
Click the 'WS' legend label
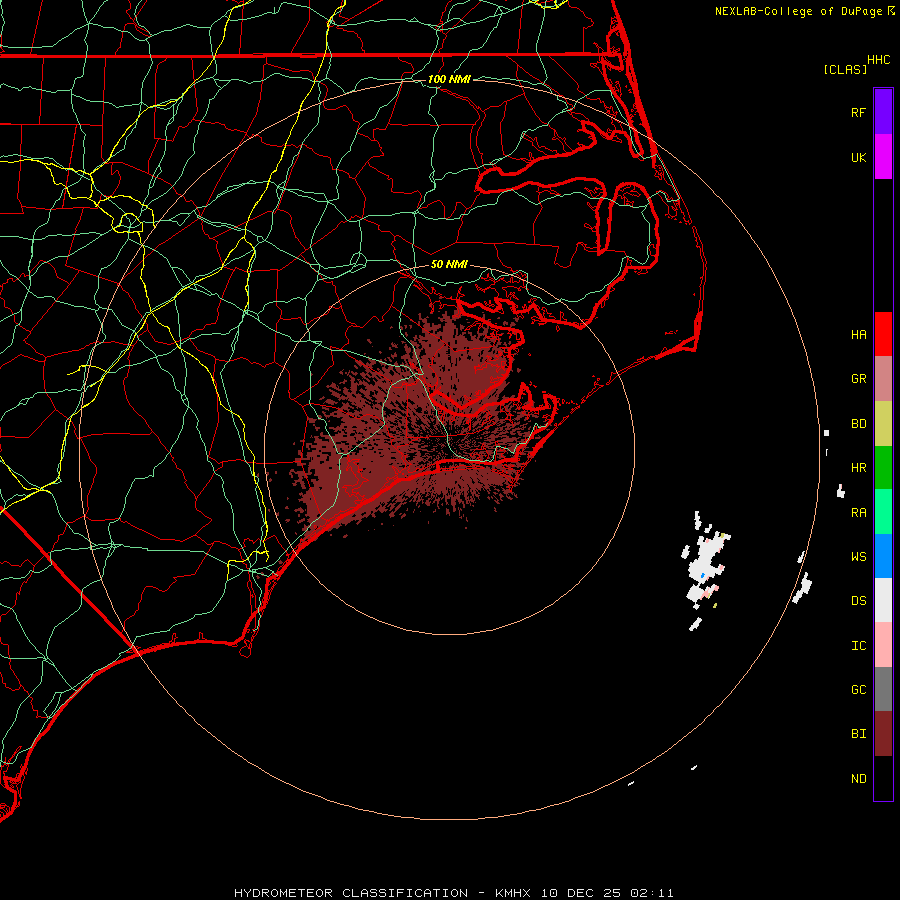tap(858, 557)
